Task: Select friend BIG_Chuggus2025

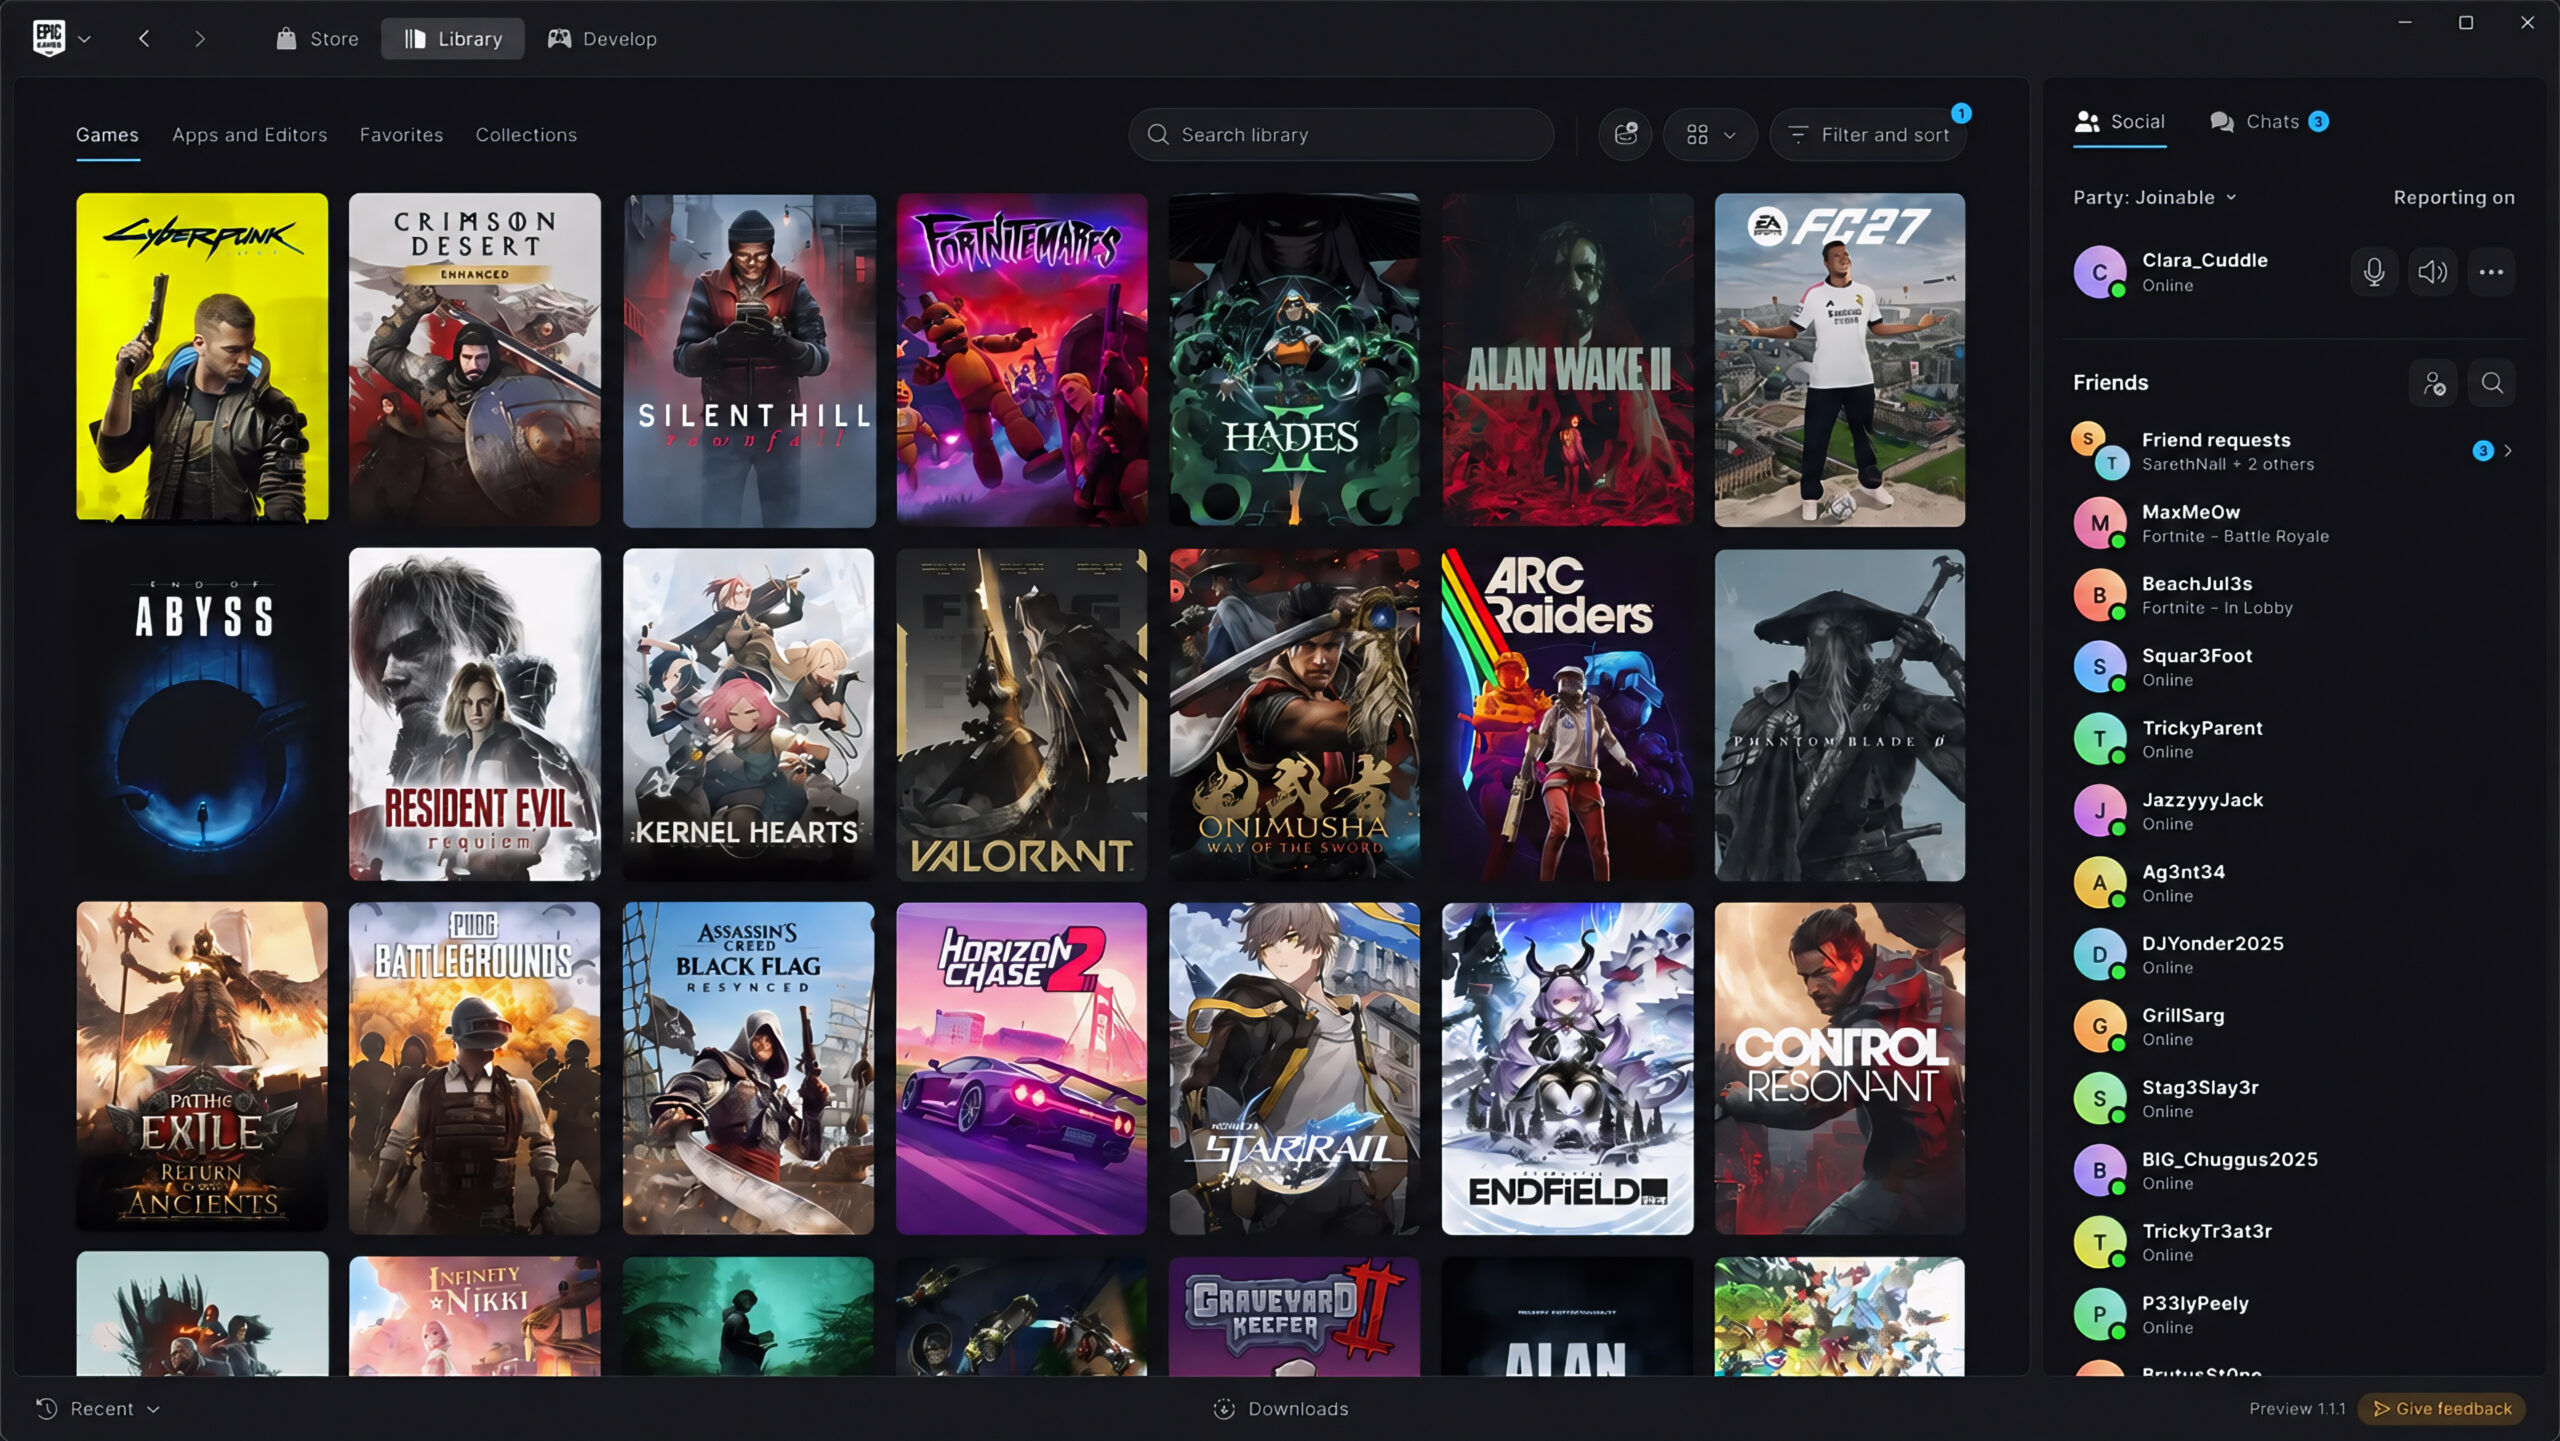Action: pyautogui.click(x=2292, y=1171)
